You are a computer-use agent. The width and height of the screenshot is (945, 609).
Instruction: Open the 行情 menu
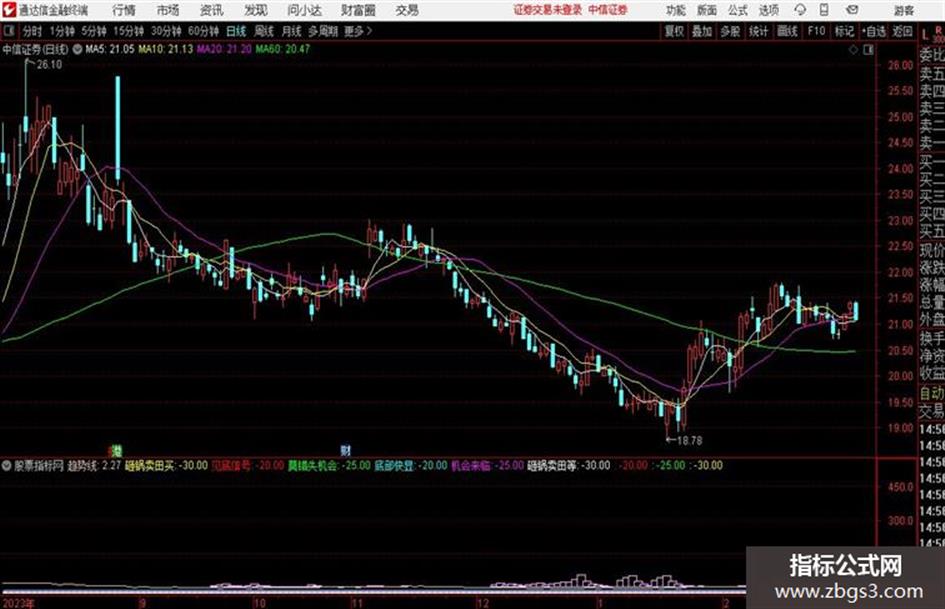pyautogui.click(x=124, y=10)
